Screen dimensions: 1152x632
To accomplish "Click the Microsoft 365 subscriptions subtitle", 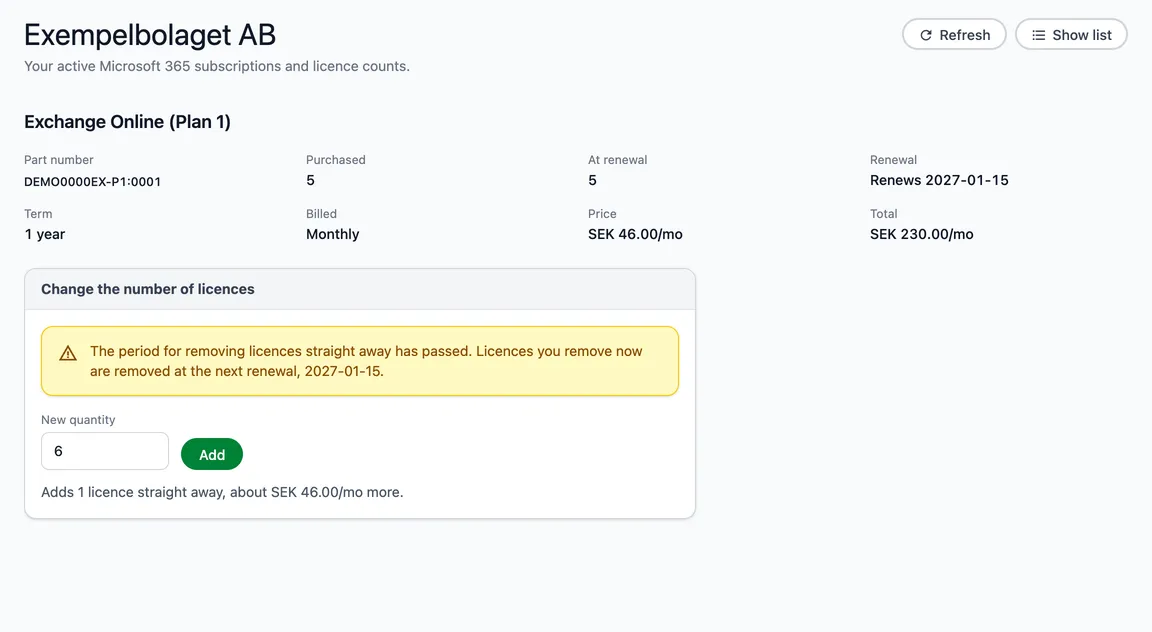I will [x=217, y=66].
